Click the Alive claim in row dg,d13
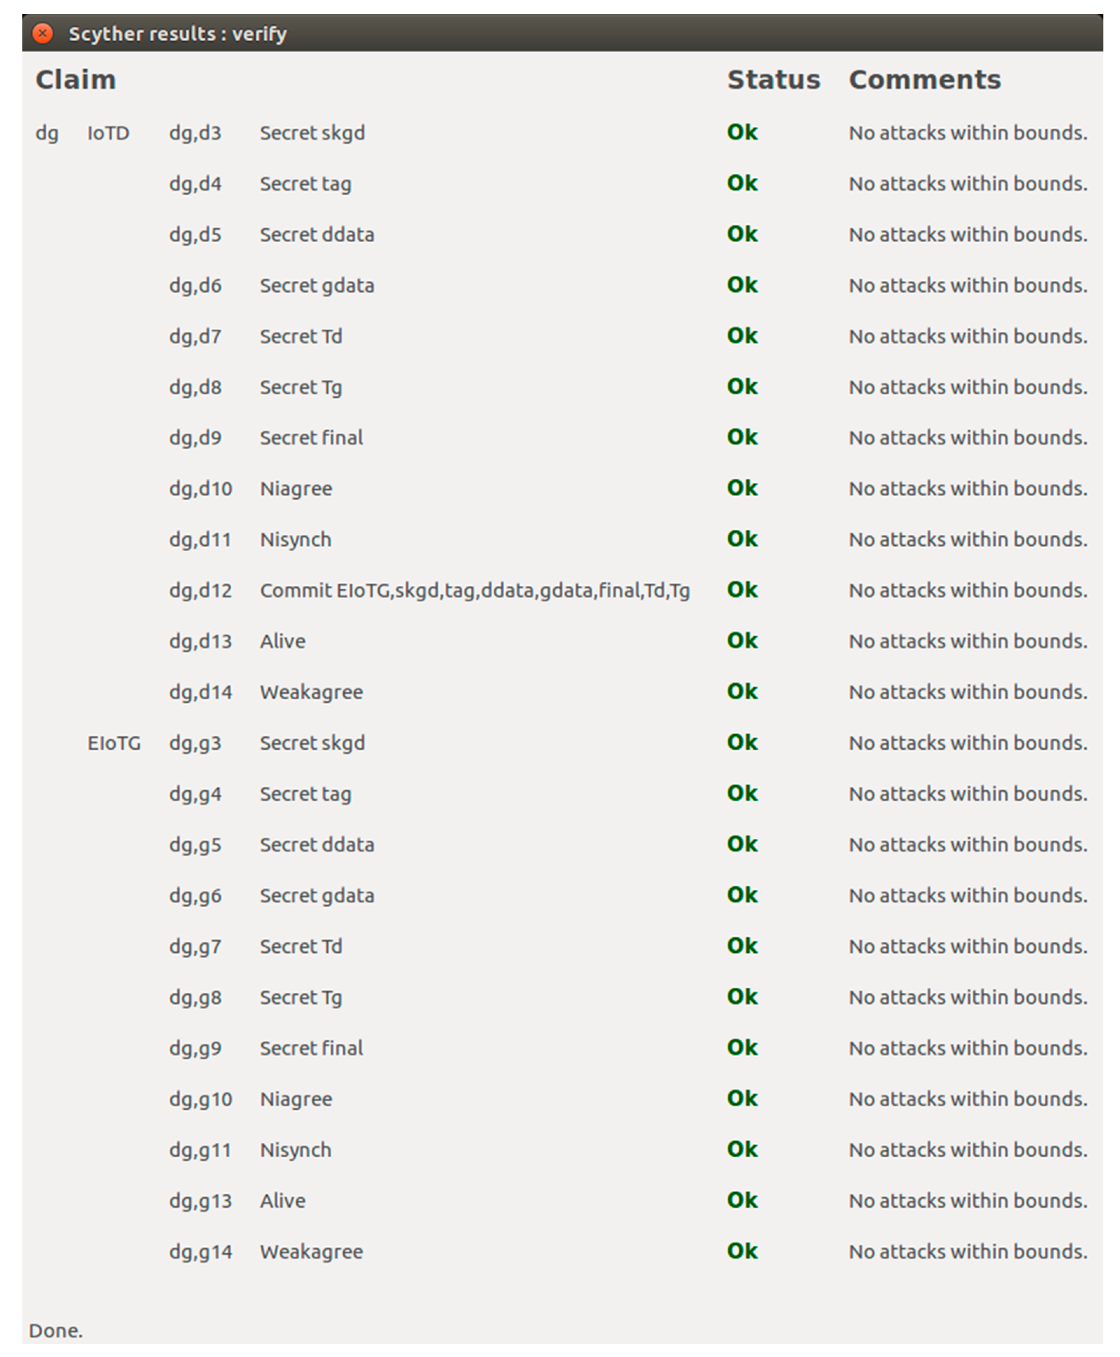This screenshot has width=1120, height=1357. [283, 641]
